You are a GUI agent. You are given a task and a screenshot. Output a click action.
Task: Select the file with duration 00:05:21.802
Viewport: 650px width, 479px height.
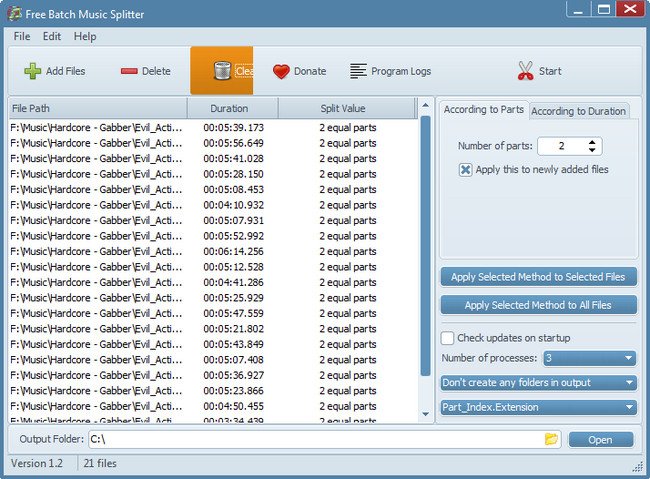[x=213, y=329]
